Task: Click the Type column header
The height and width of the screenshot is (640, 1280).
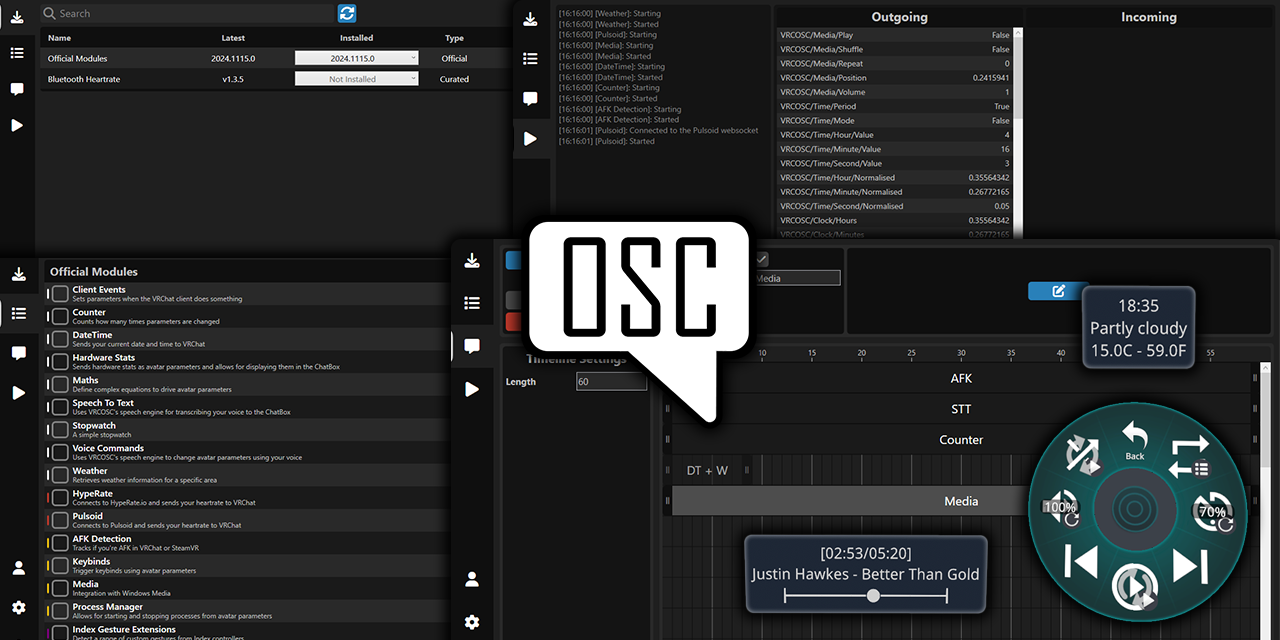Action: (x=454, y=38)
